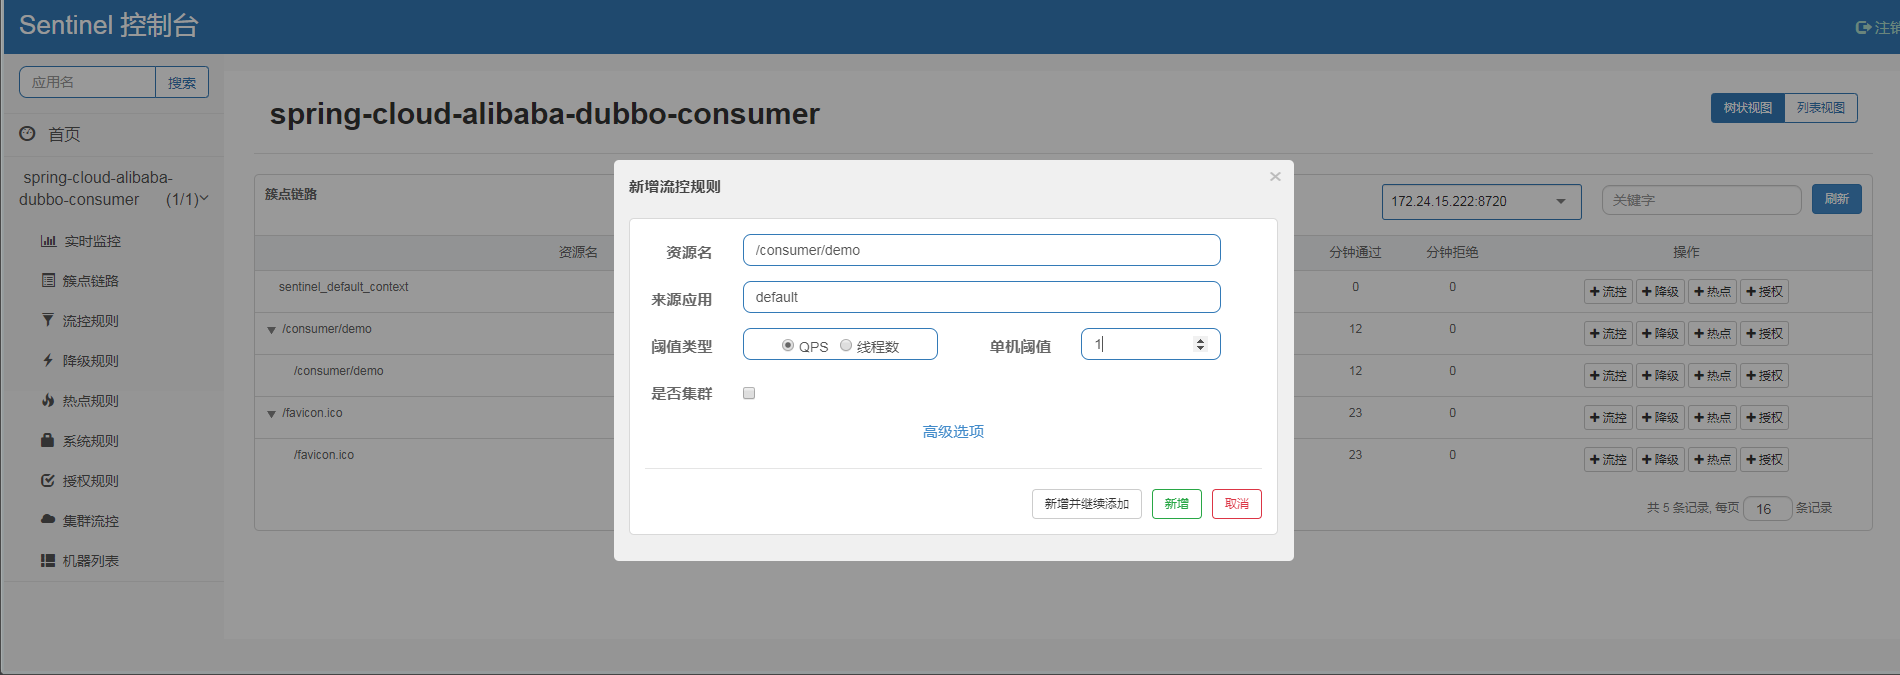Add 降级 for child /consumer/demo row
Image resolution: width=1900 pixels, height=675 pixels.
(x=1661, y=376)
